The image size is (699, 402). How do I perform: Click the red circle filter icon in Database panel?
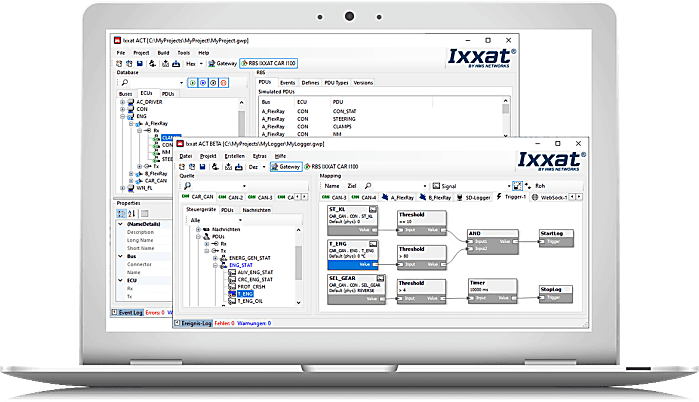click(224, 83)
